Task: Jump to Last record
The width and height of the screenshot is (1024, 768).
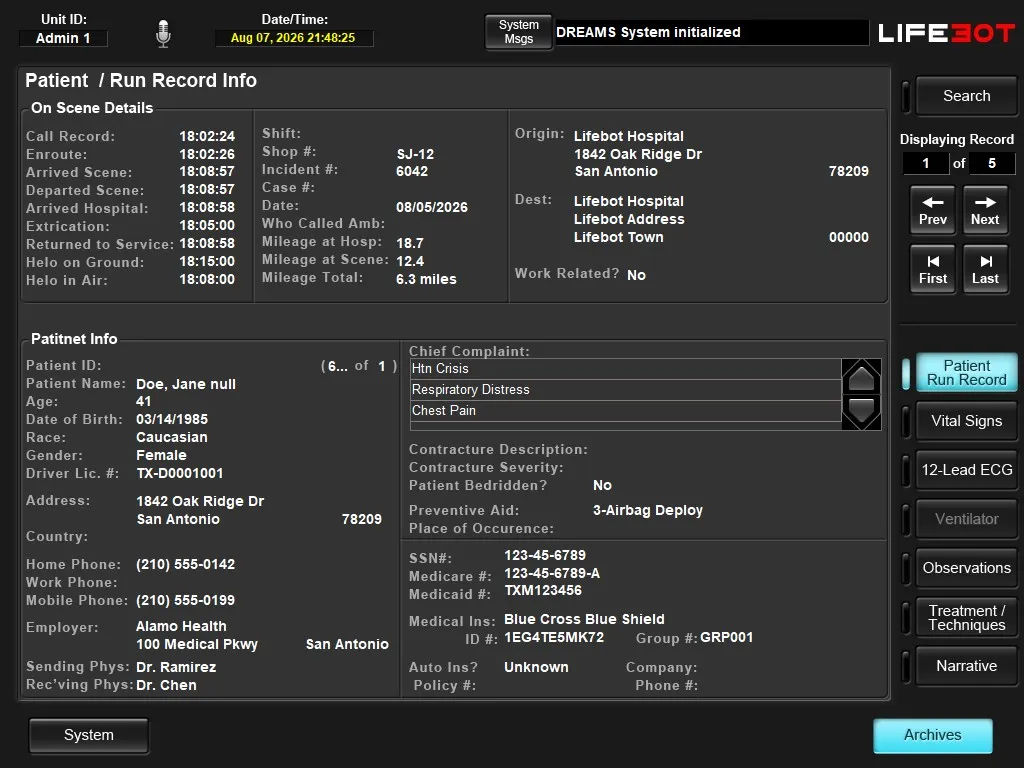Action: (985, 269)
